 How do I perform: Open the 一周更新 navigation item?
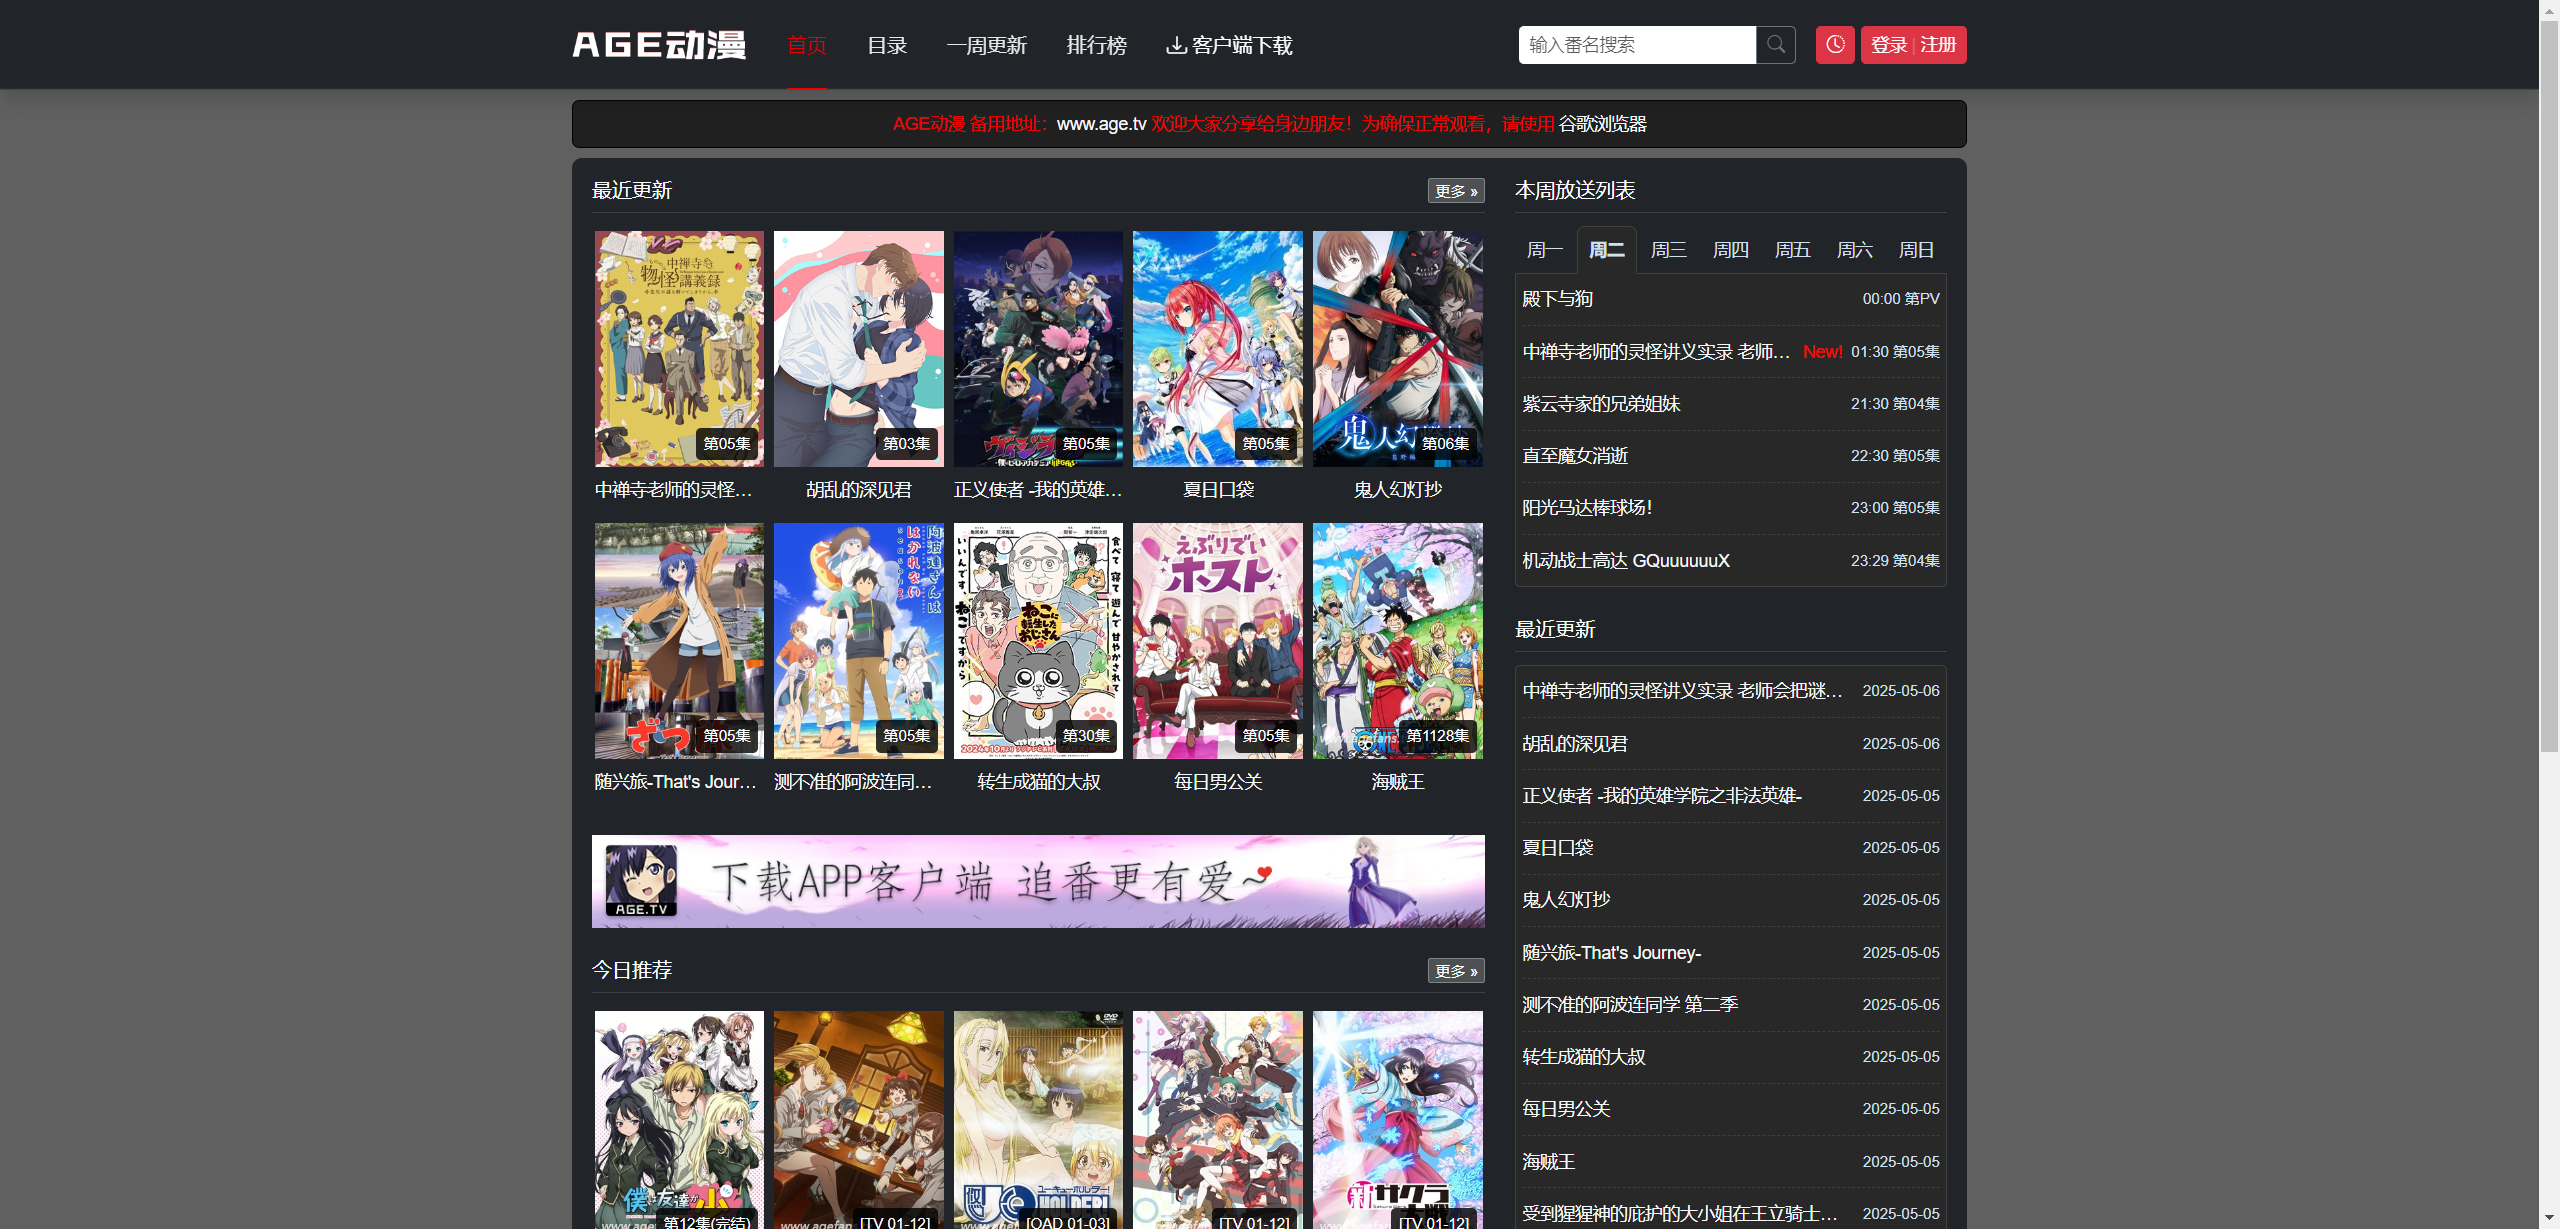tap(986, 45)
